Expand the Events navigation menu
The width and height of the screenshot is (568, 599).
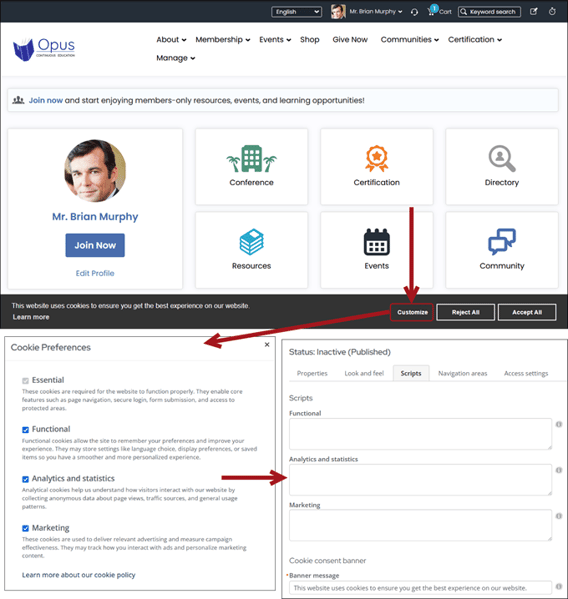pyautogui.click(x=275, y=40)
